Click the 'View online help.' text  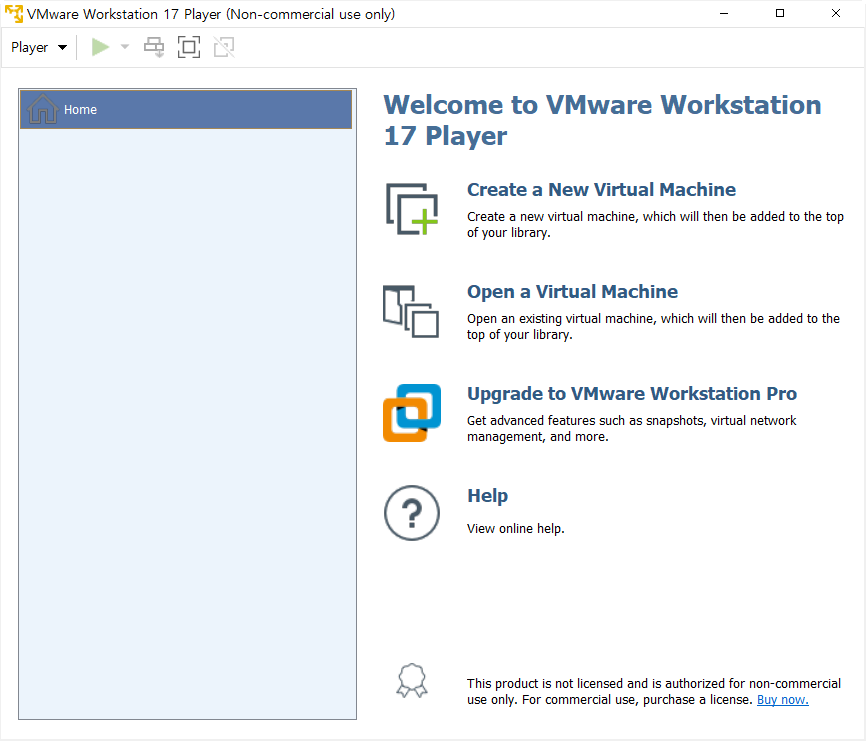516,529
